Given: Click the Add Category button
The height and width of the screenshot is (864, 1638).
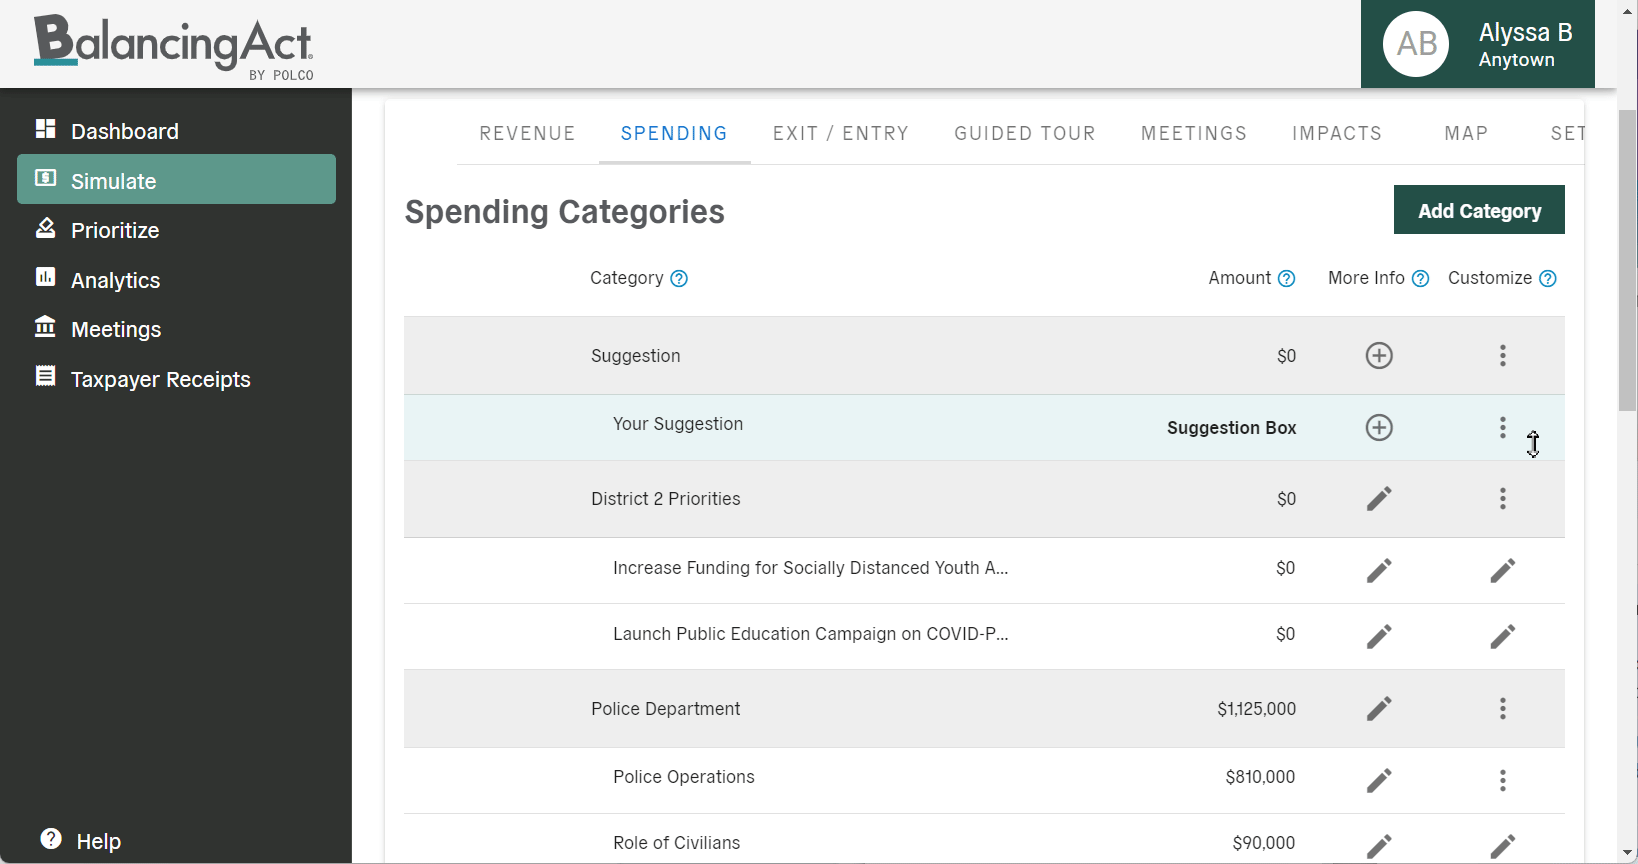Looking at the screenshot, I should (x=1479, y=210).
